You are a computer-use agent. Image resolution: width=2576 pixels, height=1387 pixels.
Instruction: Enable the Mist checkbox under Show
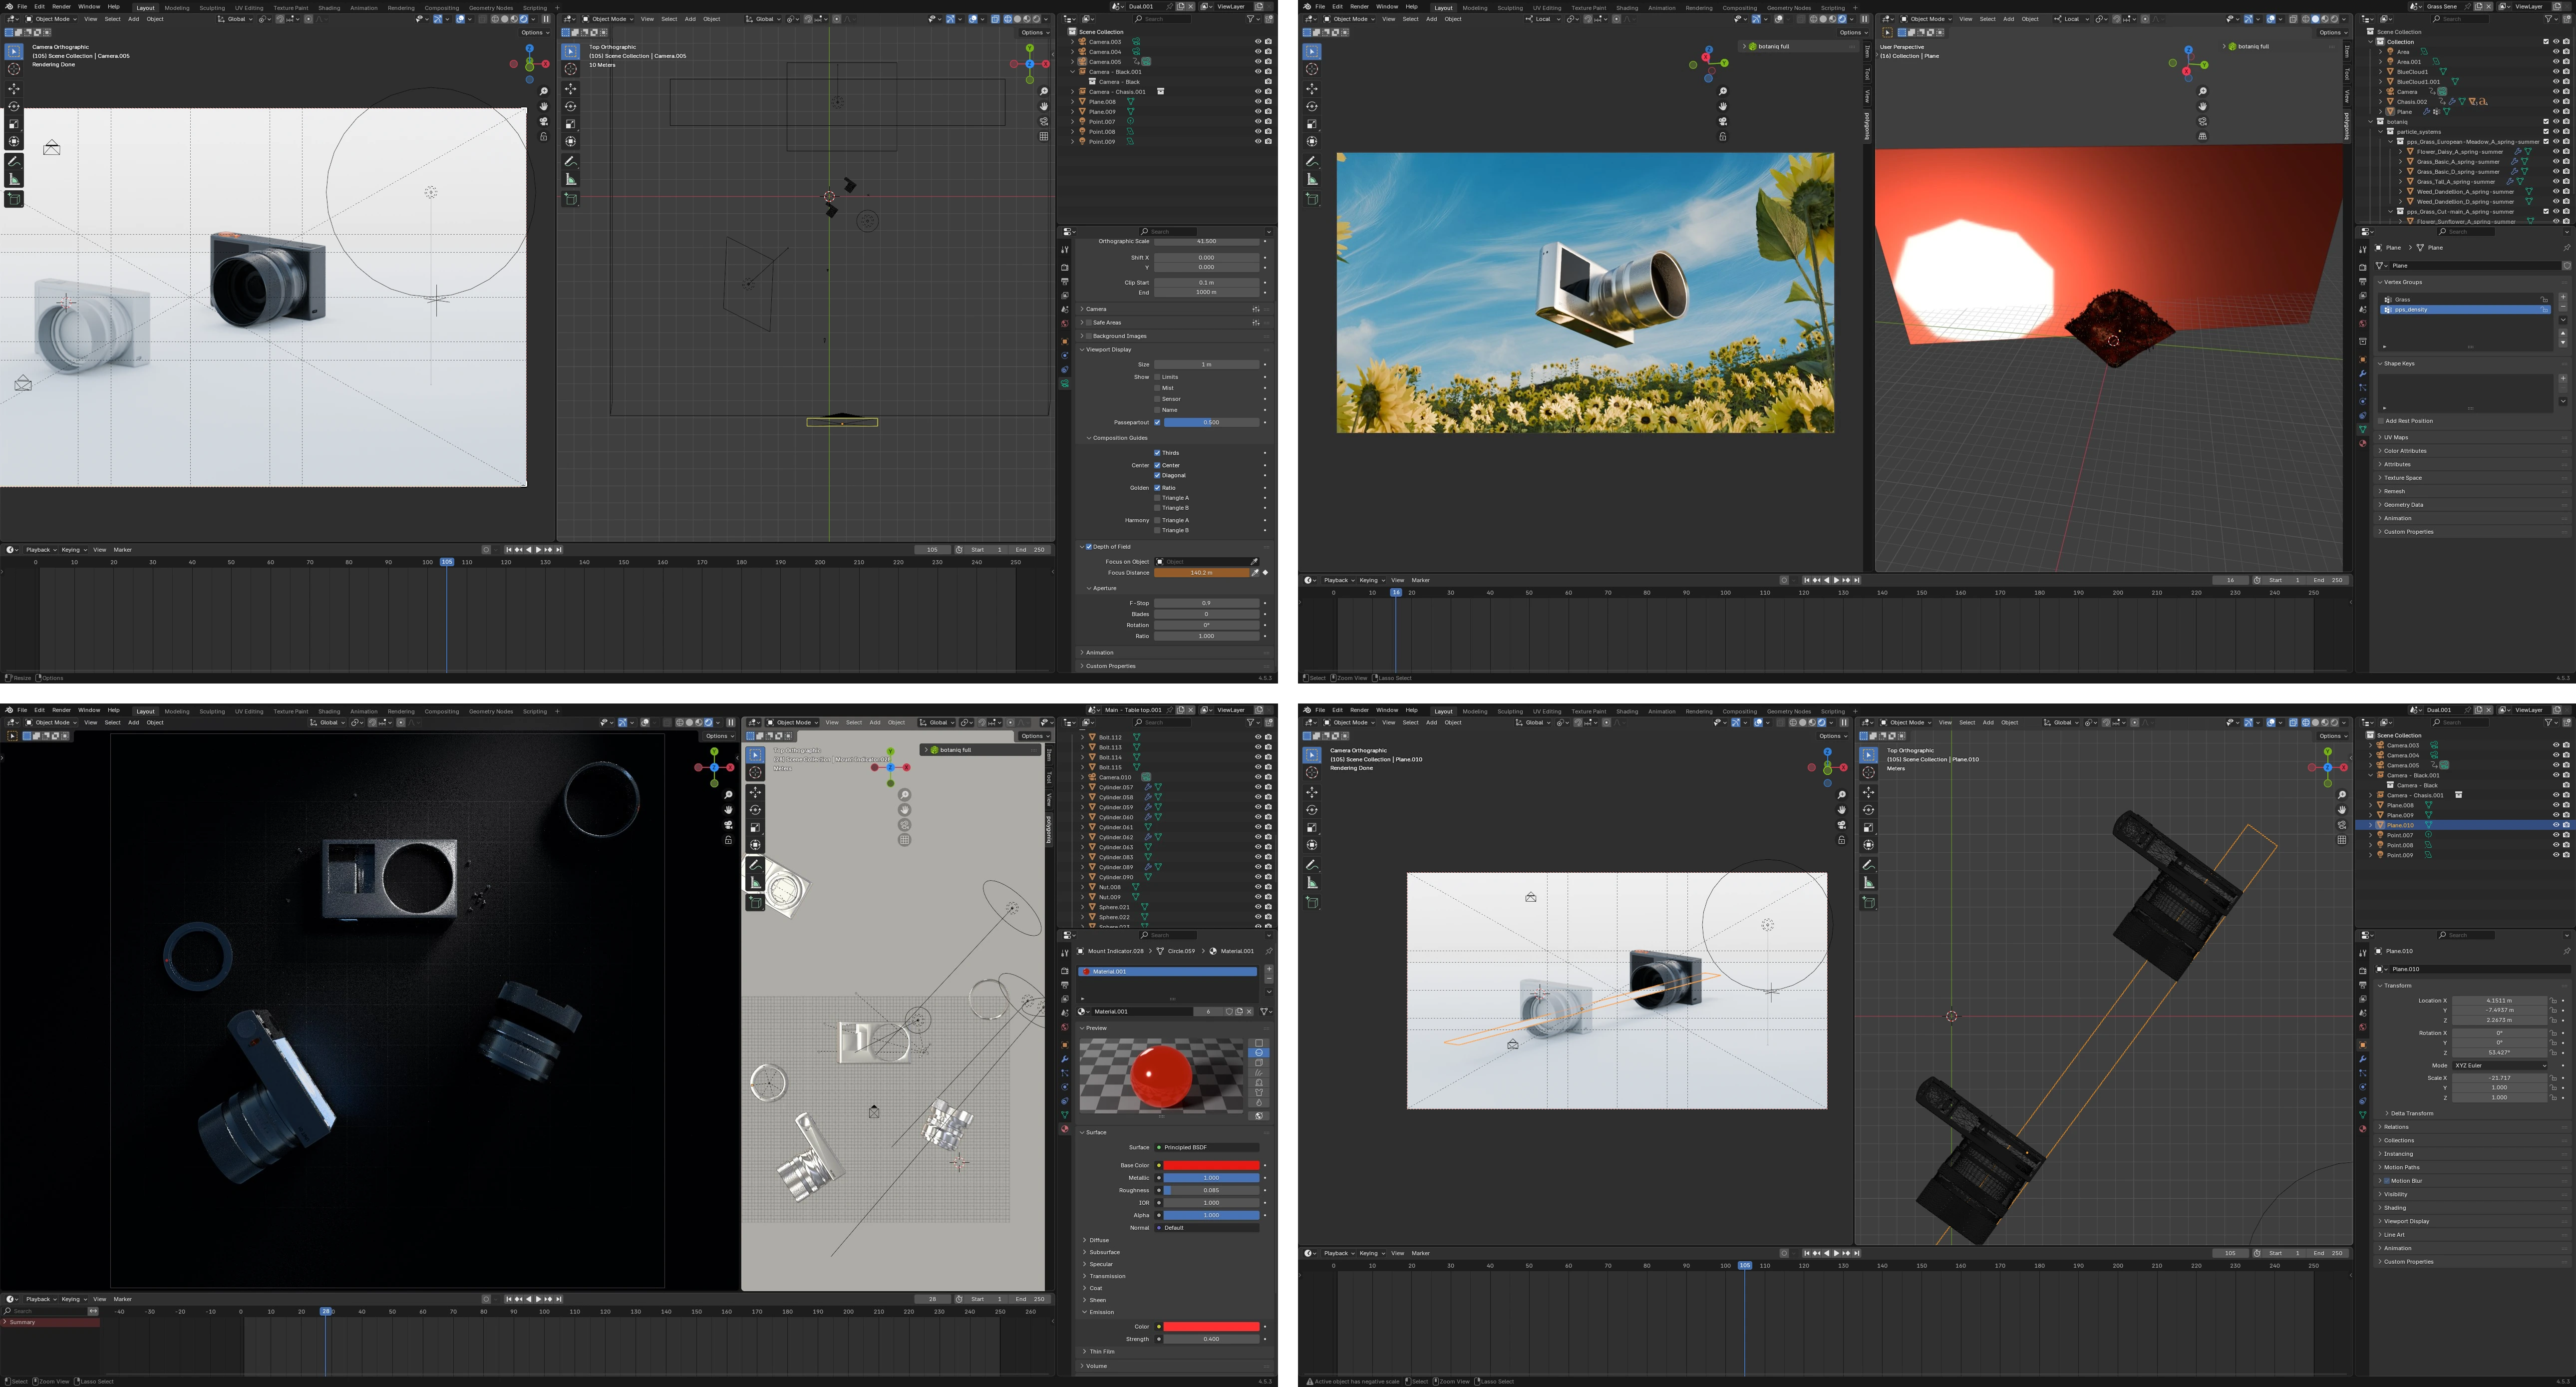(1157, 388)
